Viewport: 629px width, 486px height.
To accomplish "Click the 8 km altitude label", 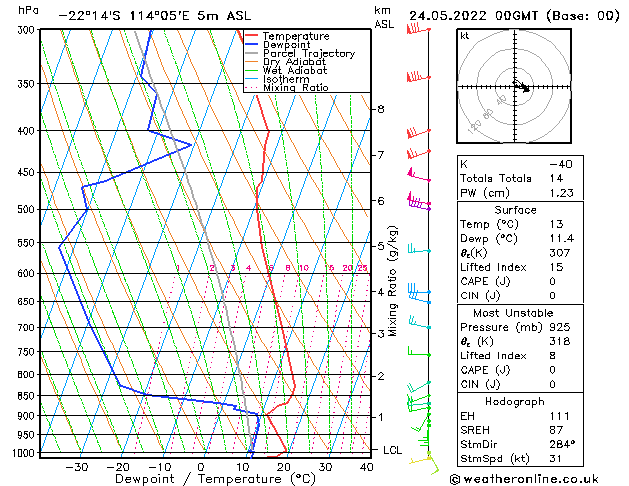I will [381, 109].
